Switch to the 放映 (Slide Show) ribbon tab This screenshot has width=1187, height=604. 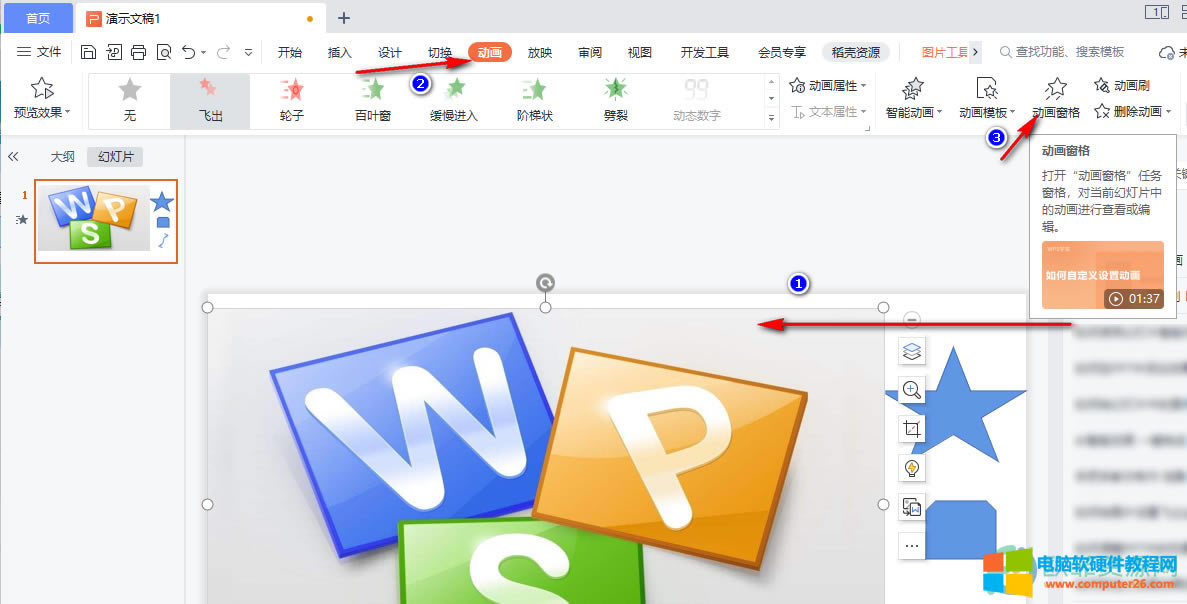(539, 52)
